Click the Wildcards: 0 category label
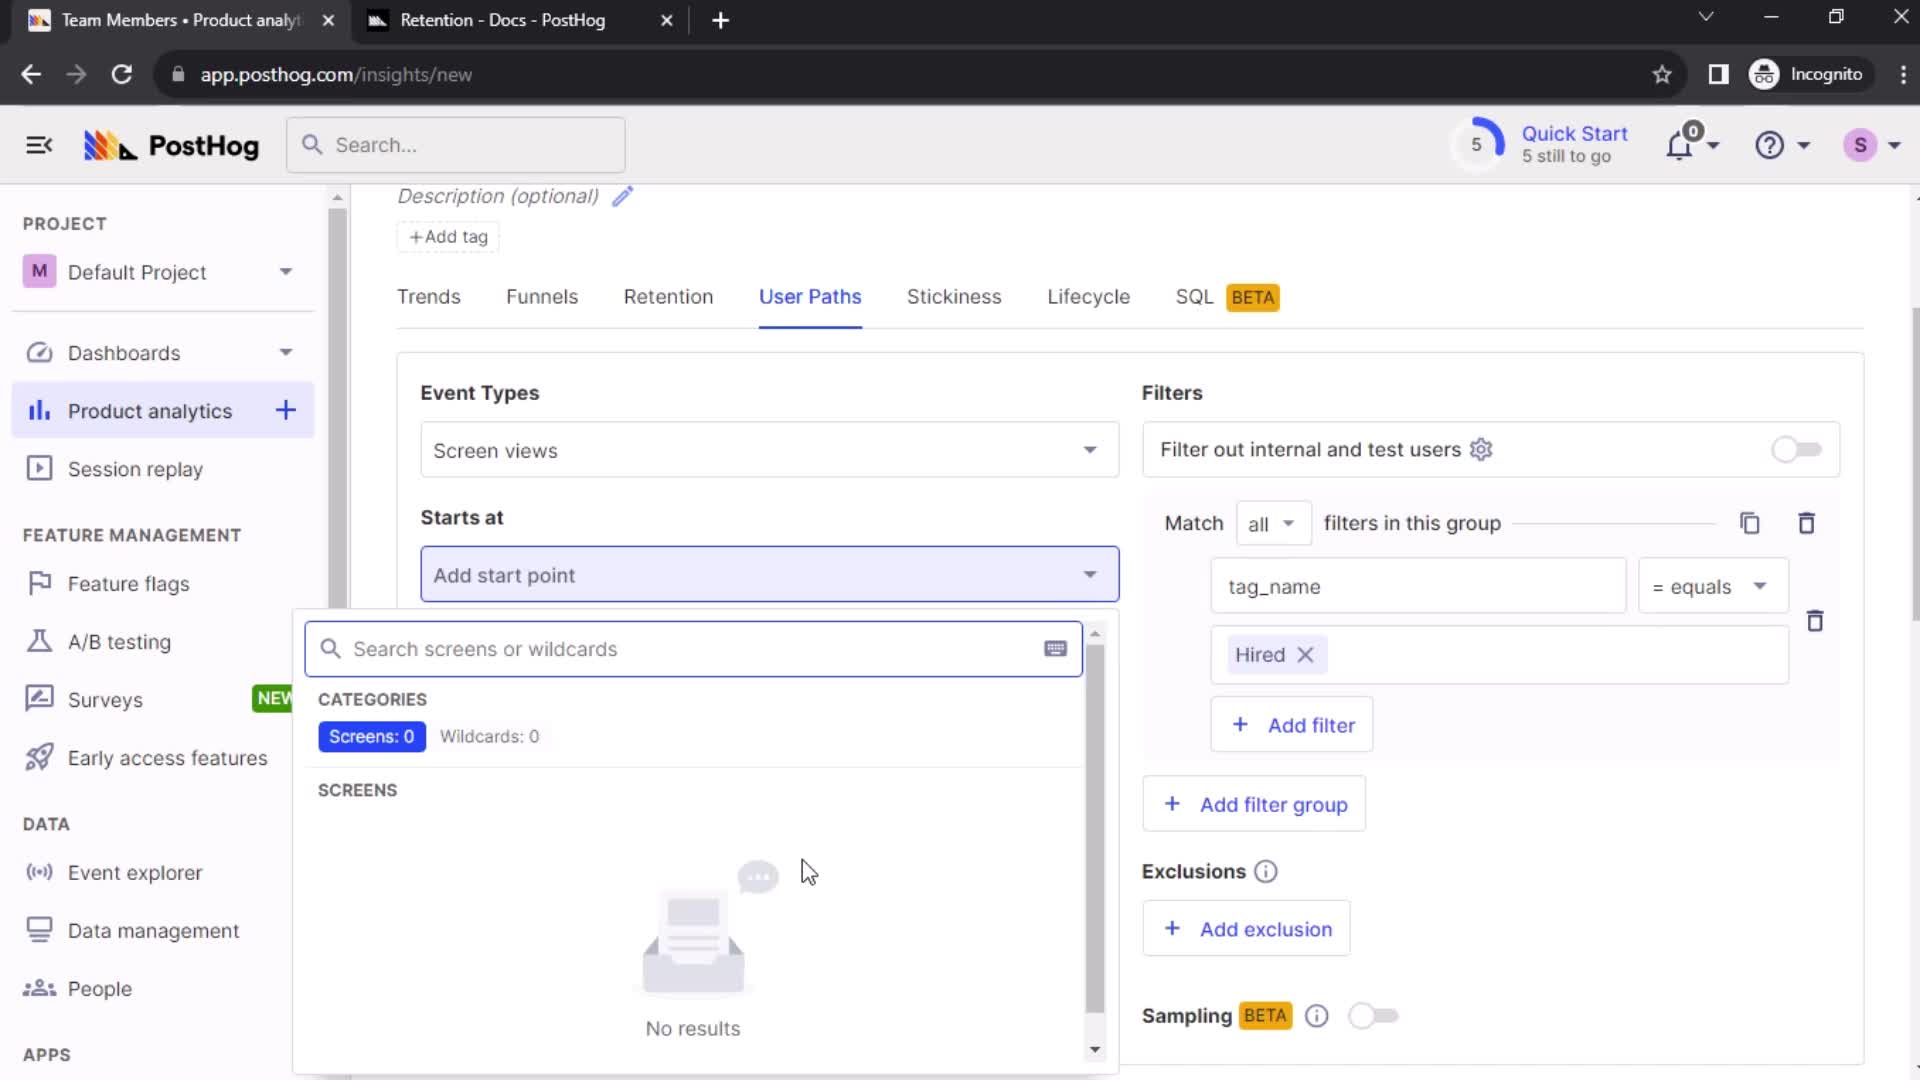The image size is (1920, 1080). click(488, 736)
